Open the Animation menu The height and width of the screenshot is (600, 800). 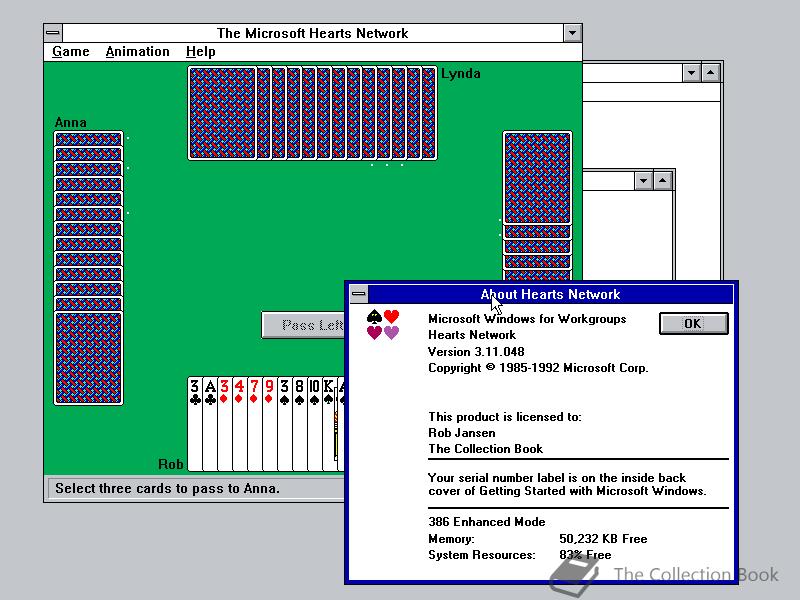click(x=137, y=52)
